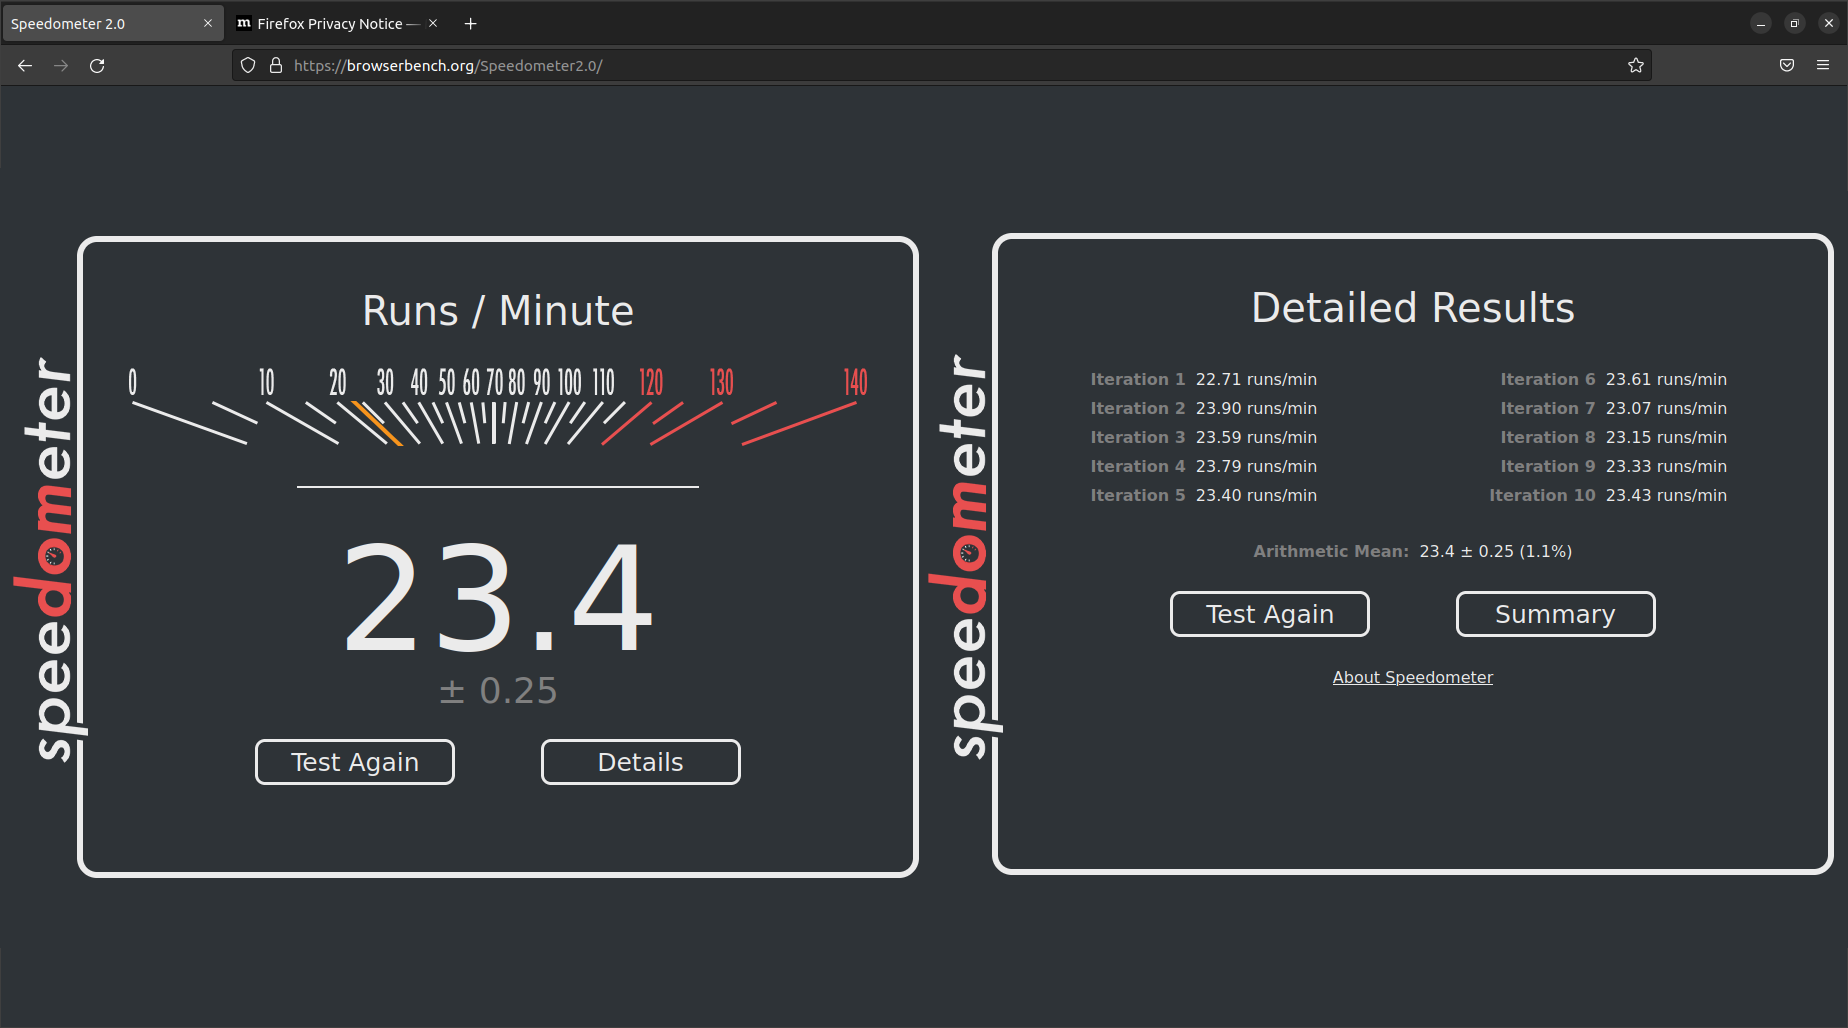Click Test Again in Detailed Results panel
The width and height of the screenshot is (1848, 1028).
1270,614
